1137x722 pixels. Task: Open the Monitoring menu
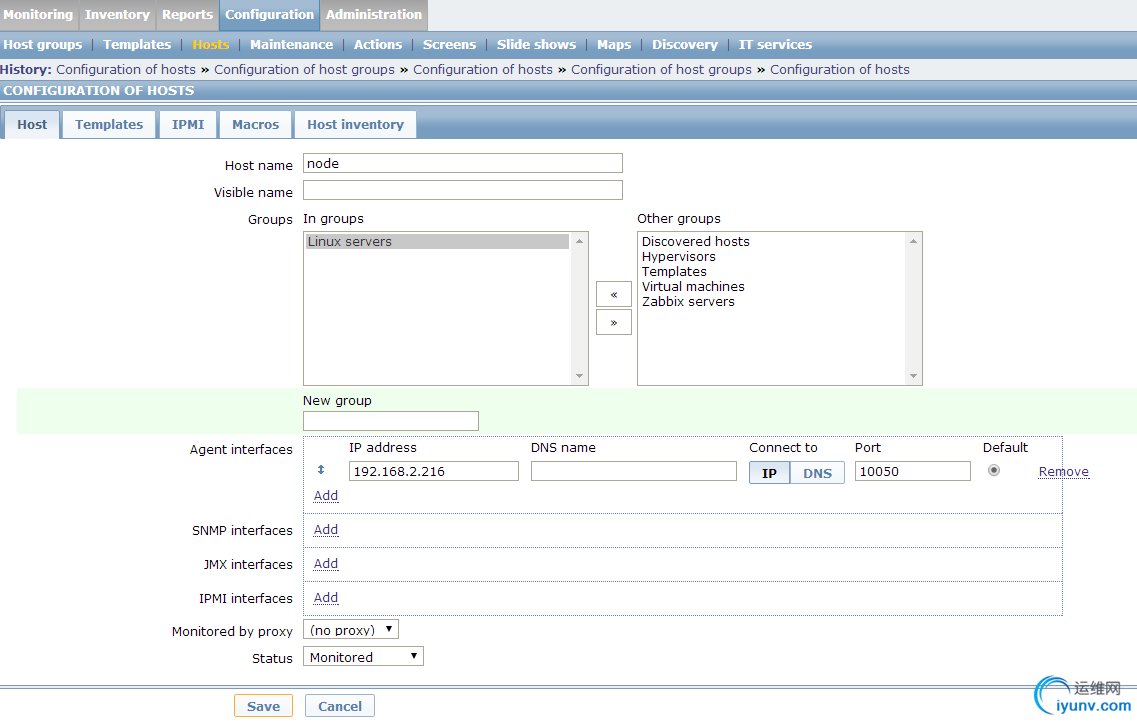(38, 14)
